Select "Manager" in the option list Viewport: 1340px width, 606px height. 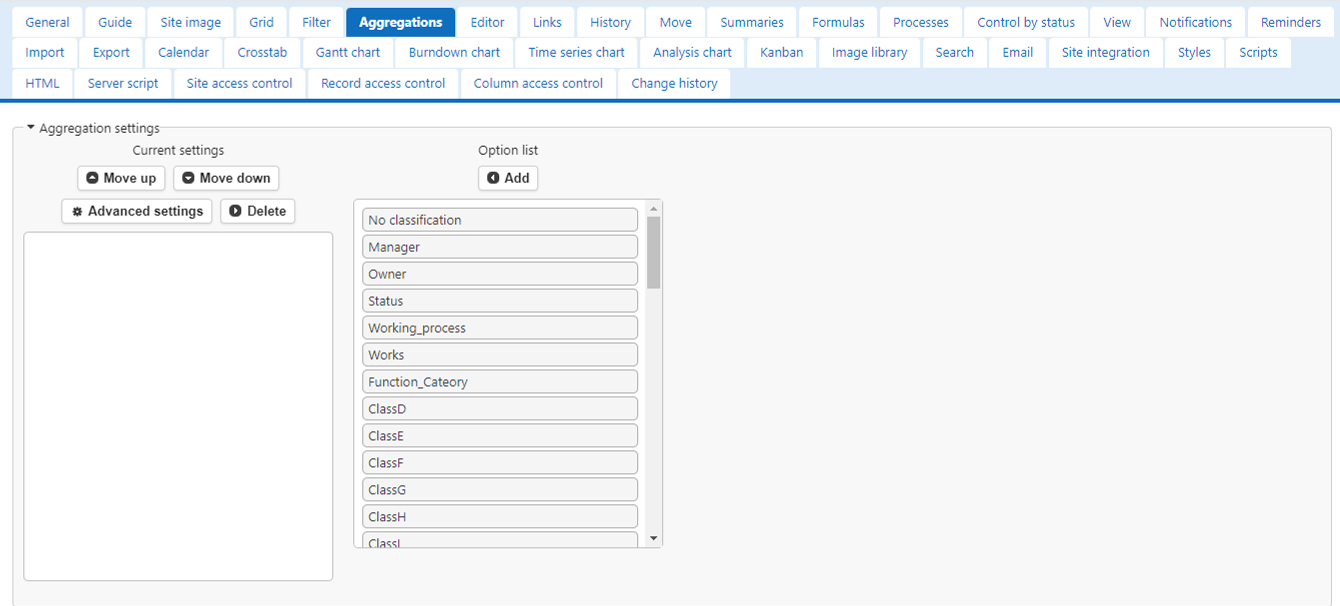(x=500, y=247)
